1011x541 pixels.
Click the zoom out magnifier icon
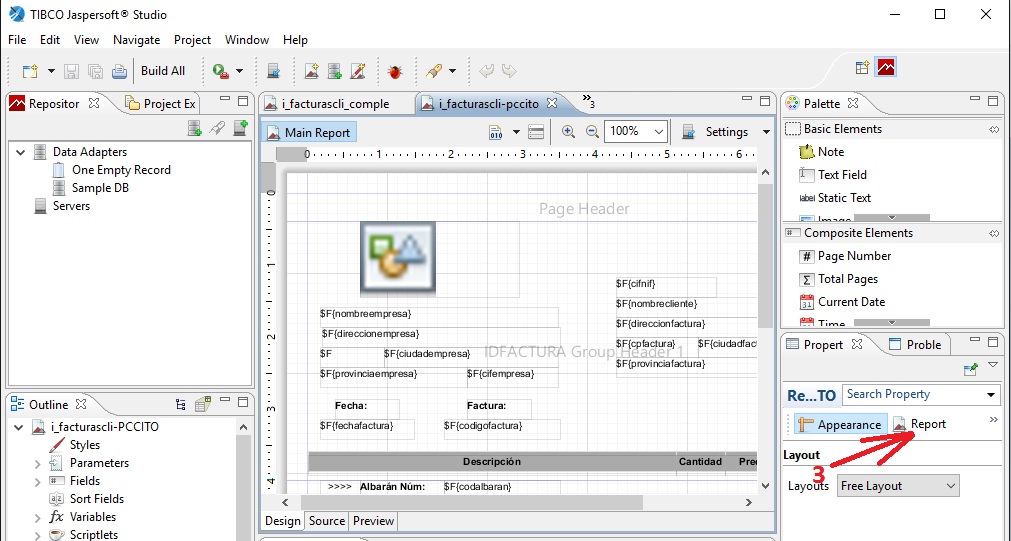pyautogui.click(x=592, y=132)
